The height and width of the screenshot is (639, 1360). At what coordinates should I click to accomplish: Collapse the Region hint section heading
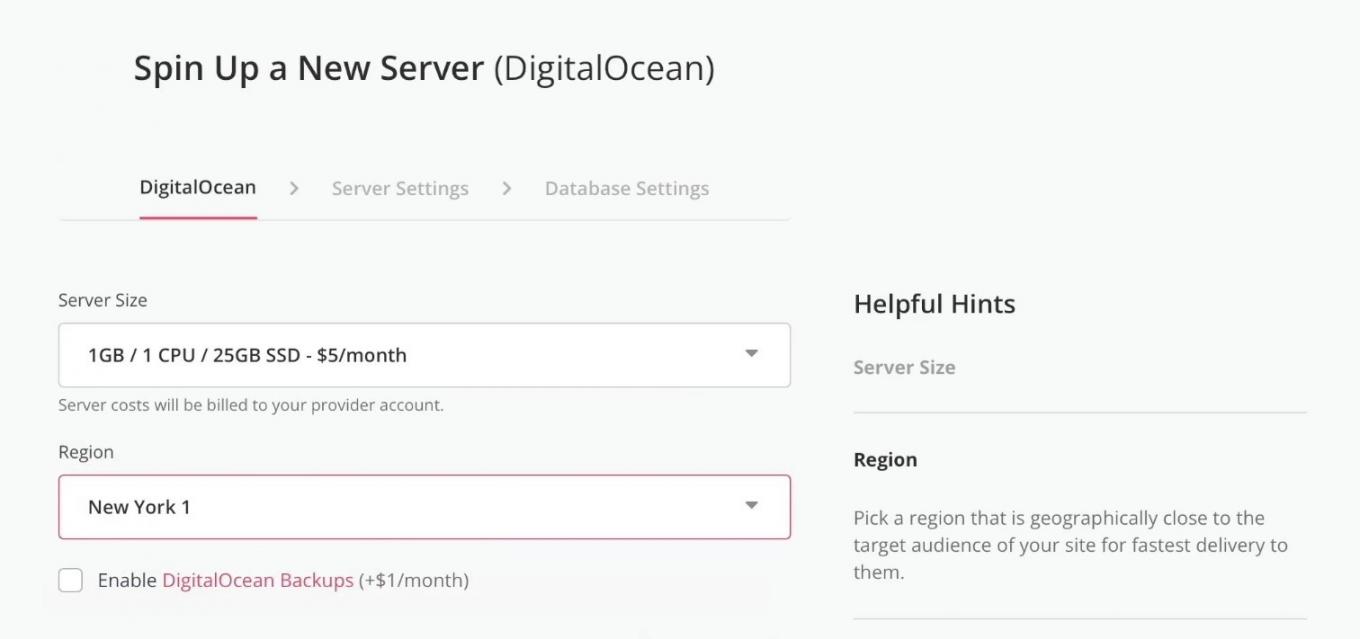[x=885, y=460]
